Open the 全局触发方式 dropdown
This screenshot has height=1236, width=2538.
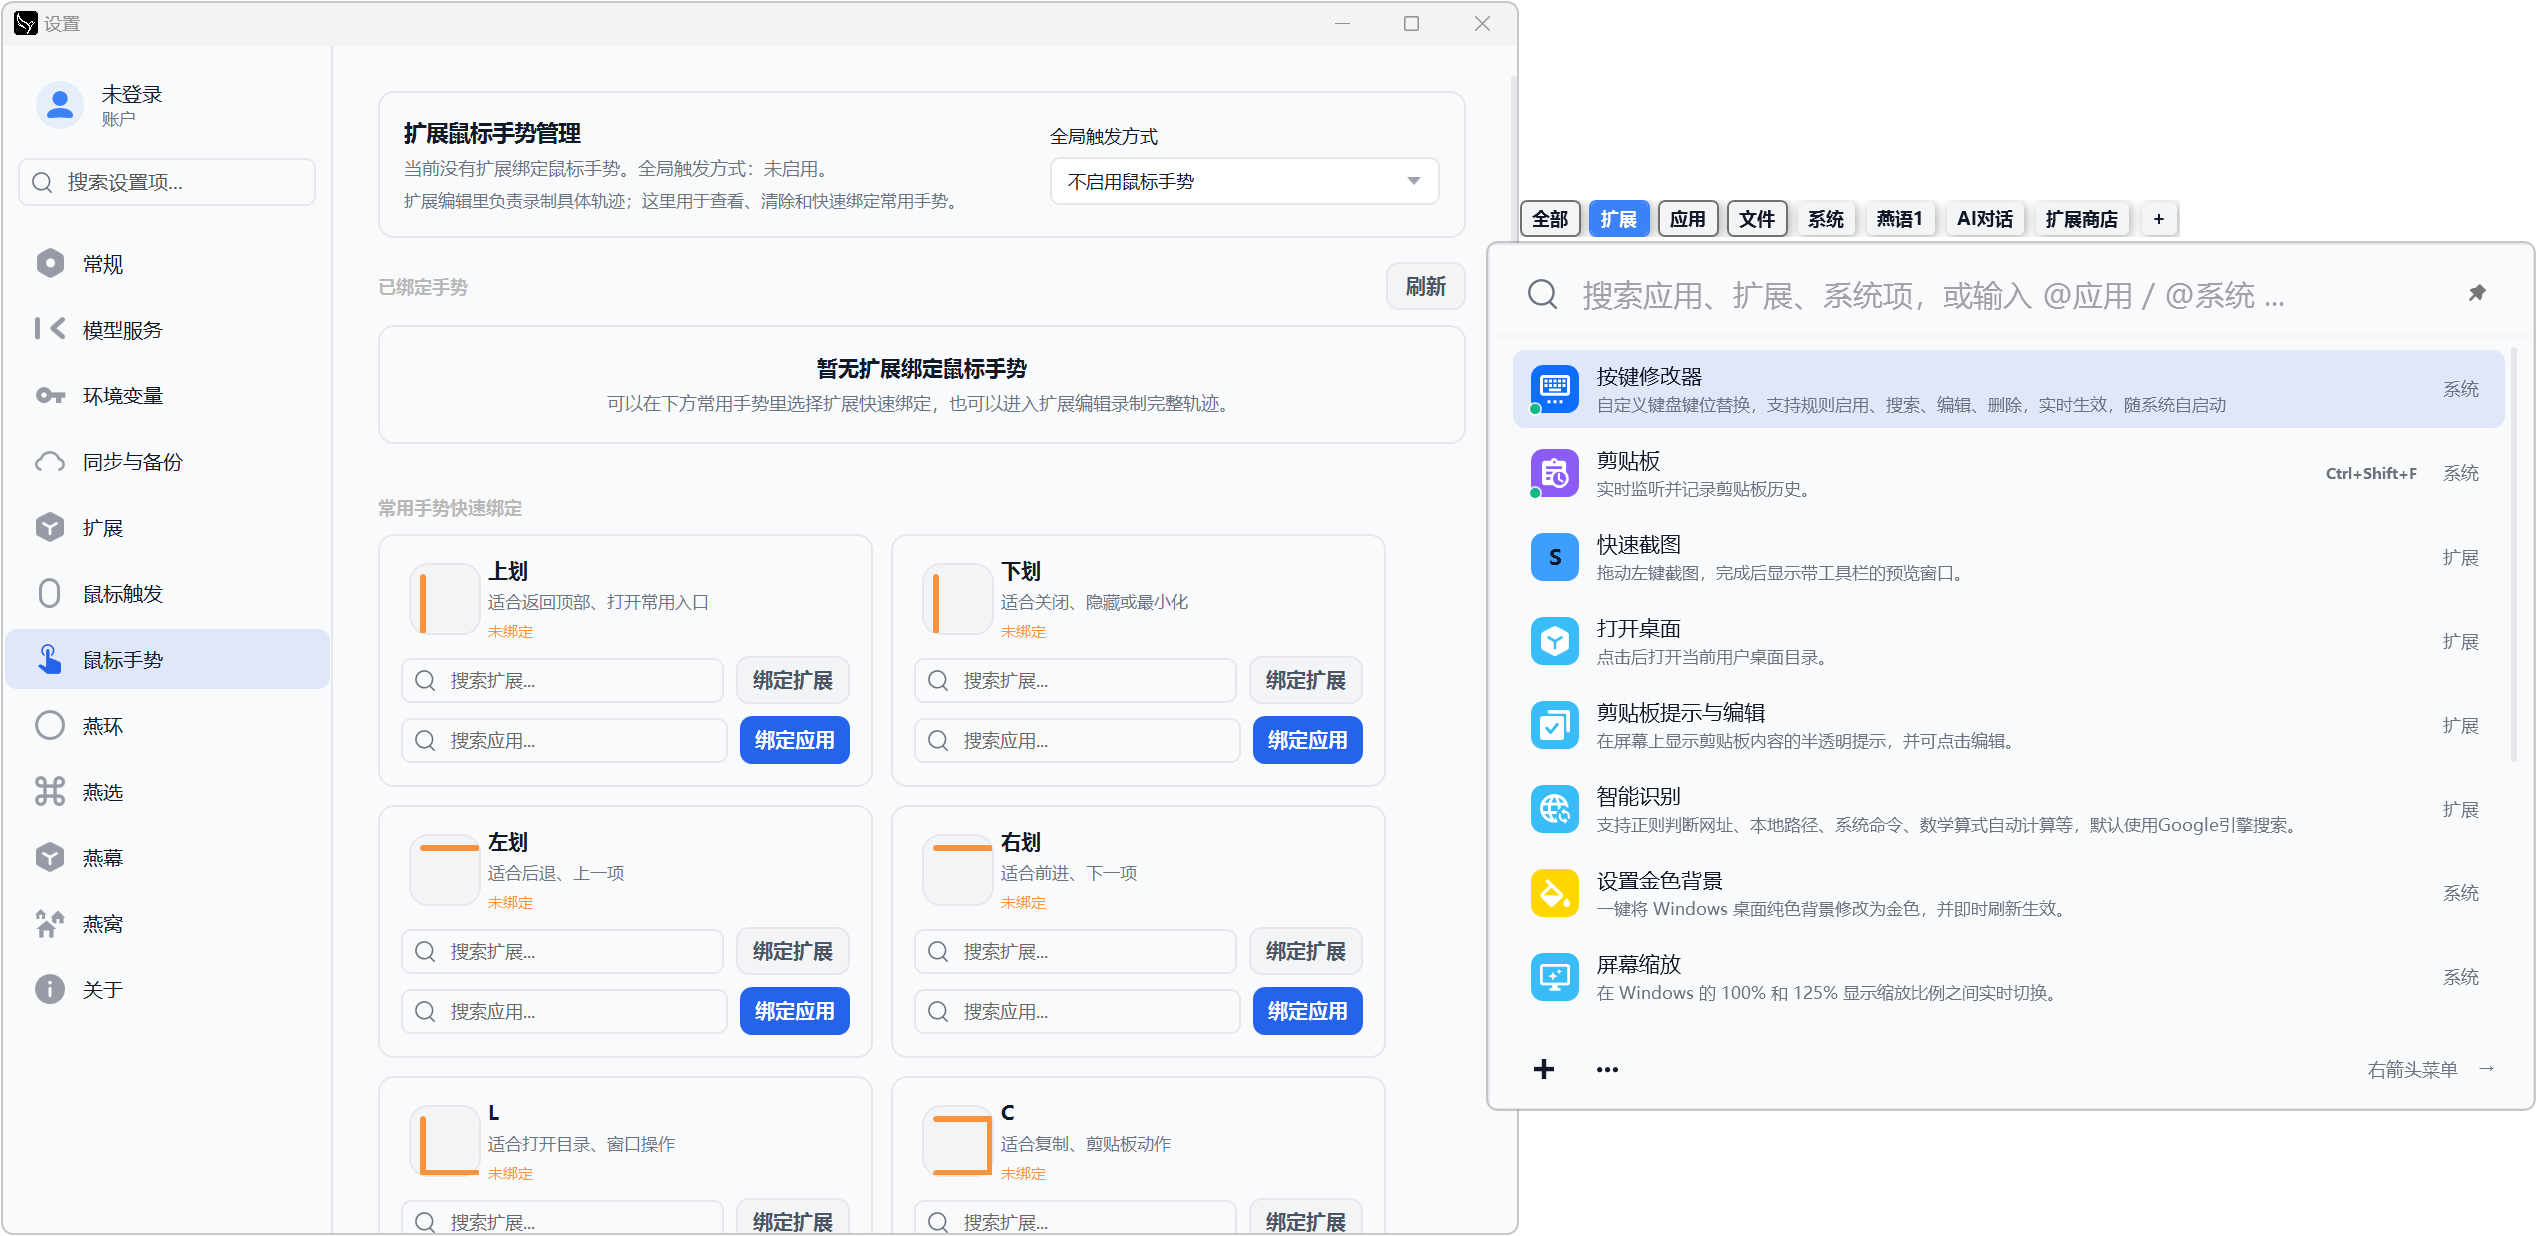coord(1244,181)
